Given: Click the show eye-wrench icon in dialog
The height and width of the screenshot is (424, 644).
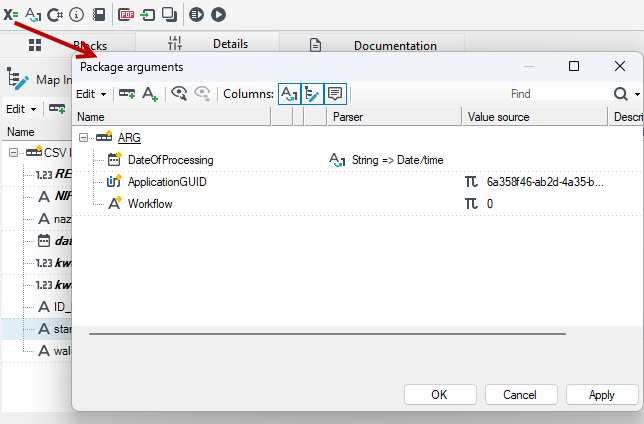Looking at the screenshot, I should [x=179, y=94].
